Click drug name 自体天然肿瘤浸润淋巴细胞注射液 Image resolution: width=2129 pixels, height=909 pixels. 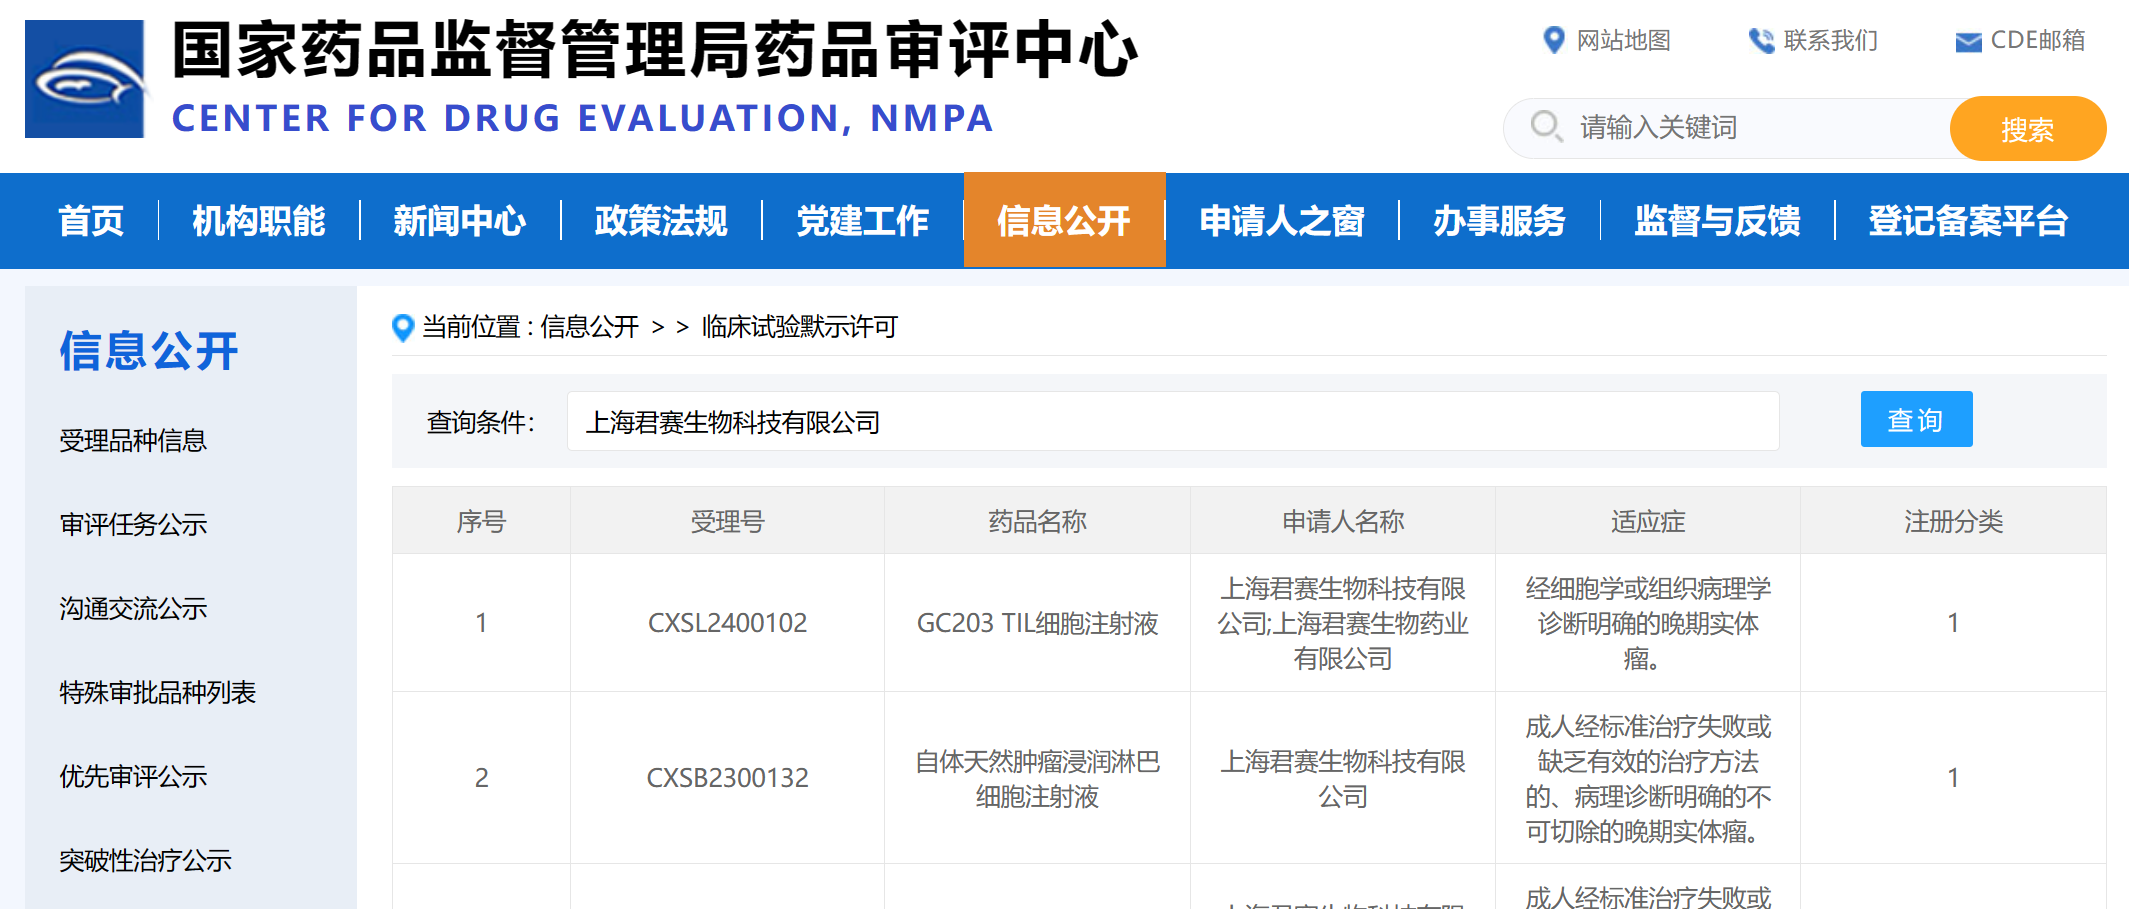pos(1038,779)
